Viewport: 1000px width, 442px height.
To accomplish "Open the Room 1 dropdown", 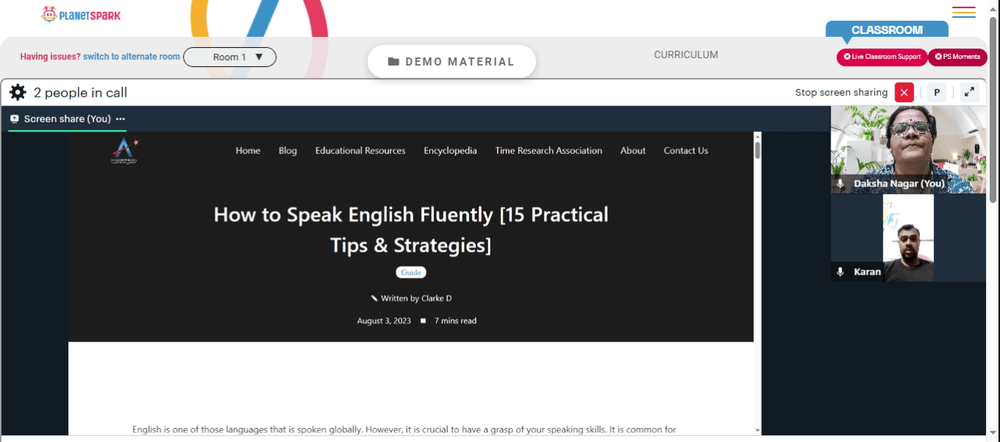I will tap(230, 57).
